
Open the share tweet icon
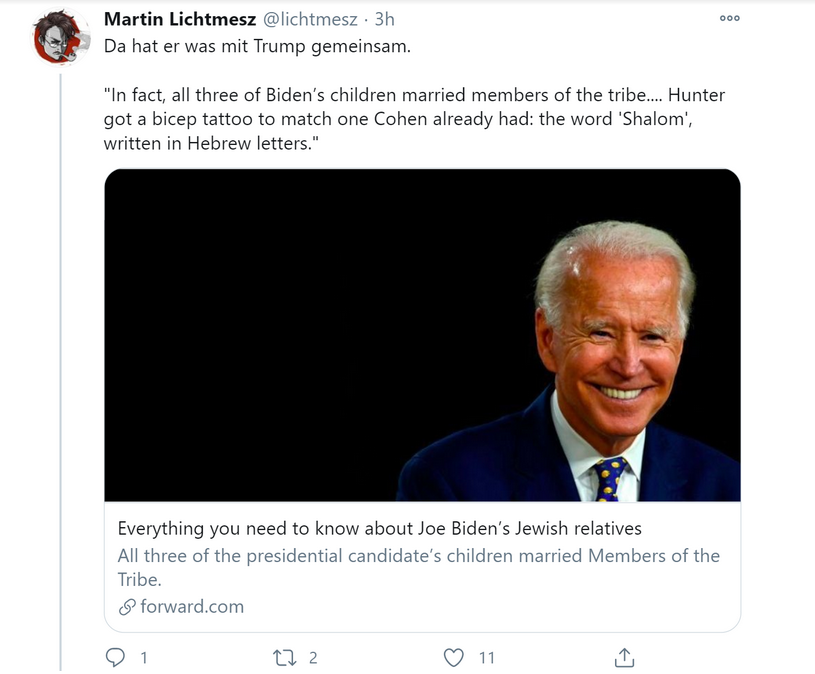pos(624,657)
